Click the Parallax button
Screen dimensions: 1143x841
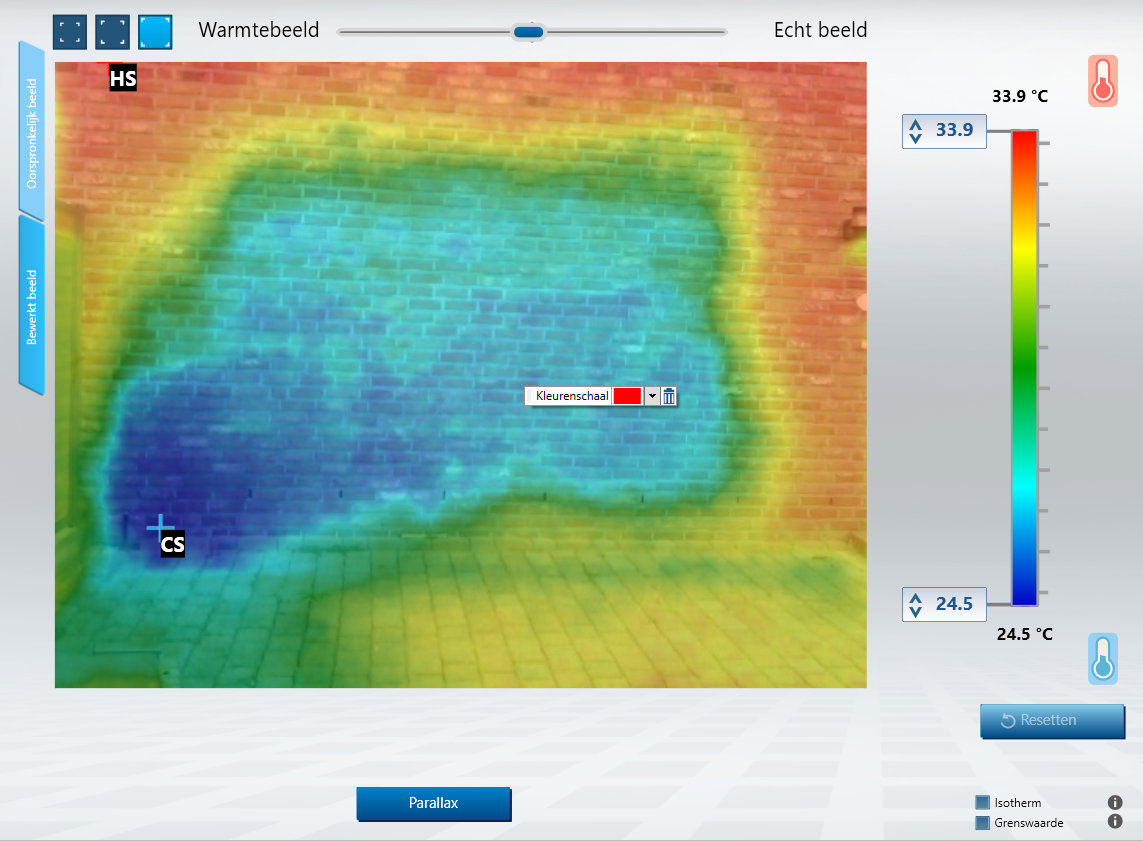433,803
